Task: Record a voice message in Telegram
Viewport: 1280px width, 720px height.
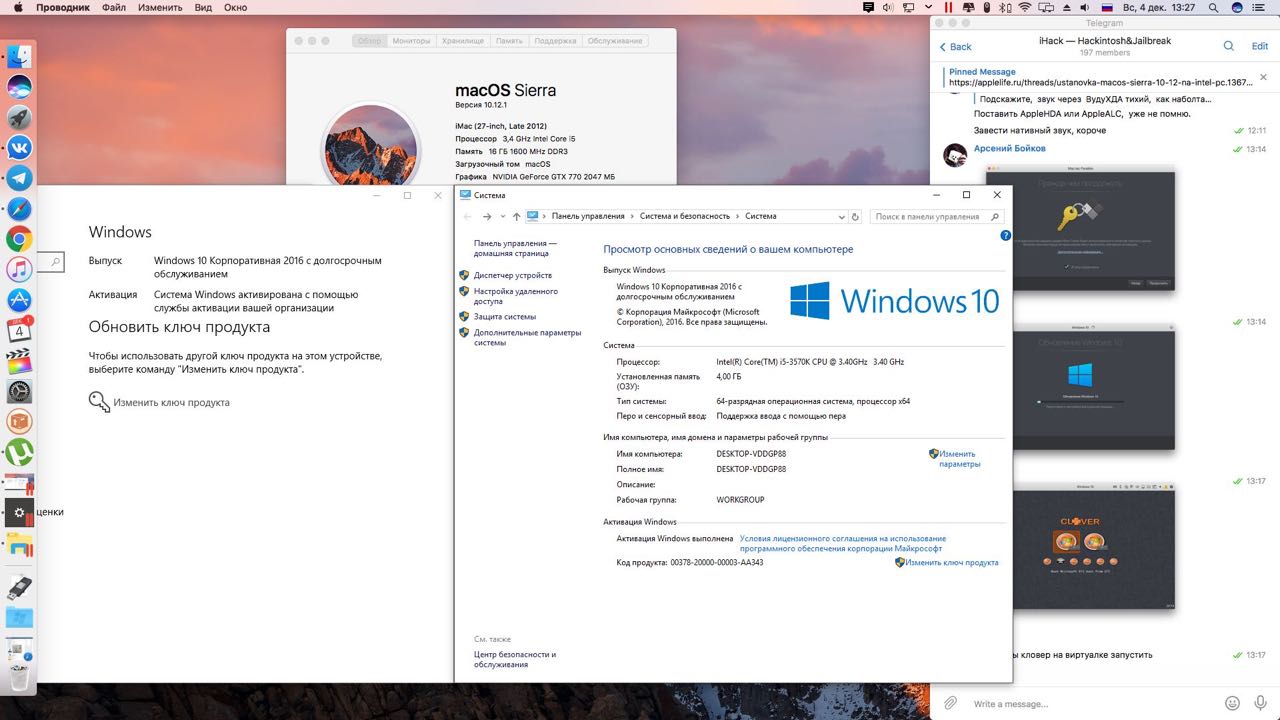Action: [1261, 704]
